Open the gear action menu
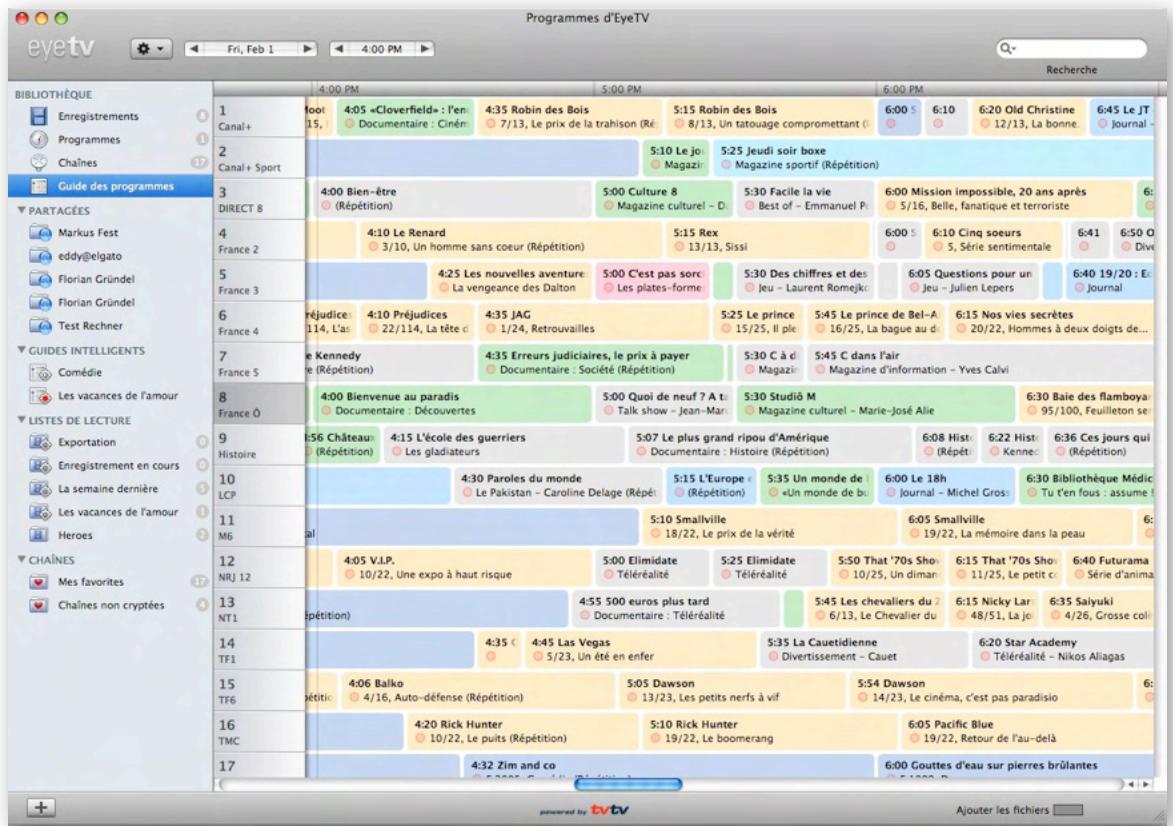 click(151, 49)
